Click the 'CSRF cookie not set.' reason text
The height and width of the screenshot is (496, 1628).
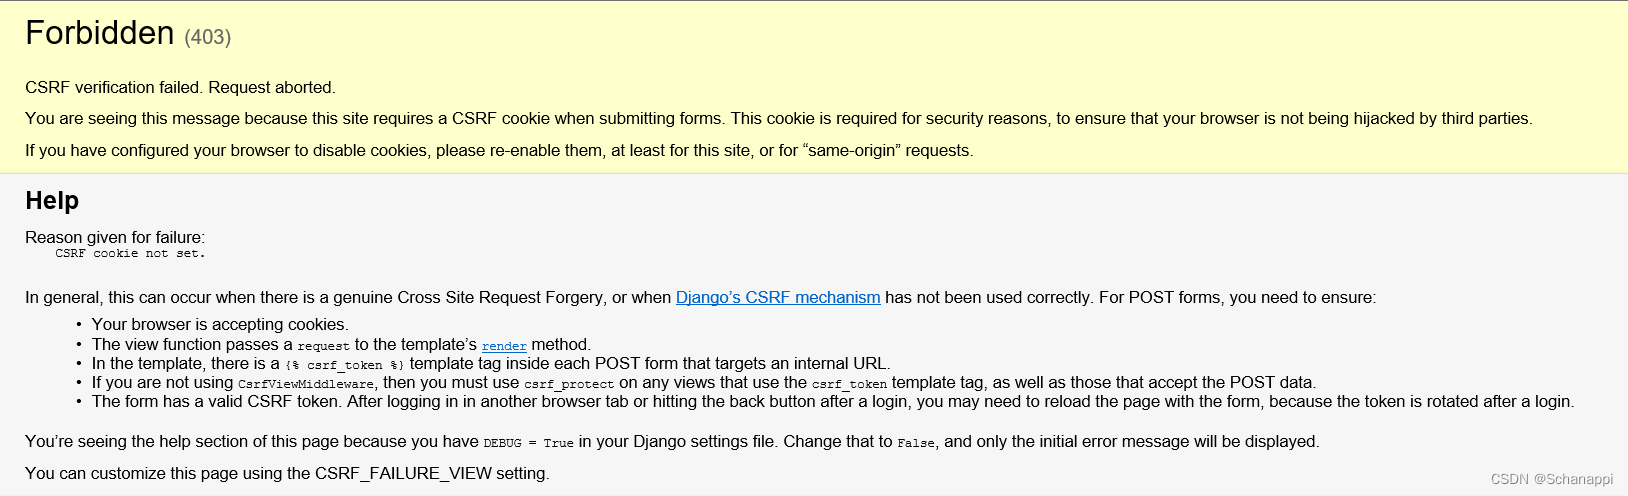pos(130,254)
